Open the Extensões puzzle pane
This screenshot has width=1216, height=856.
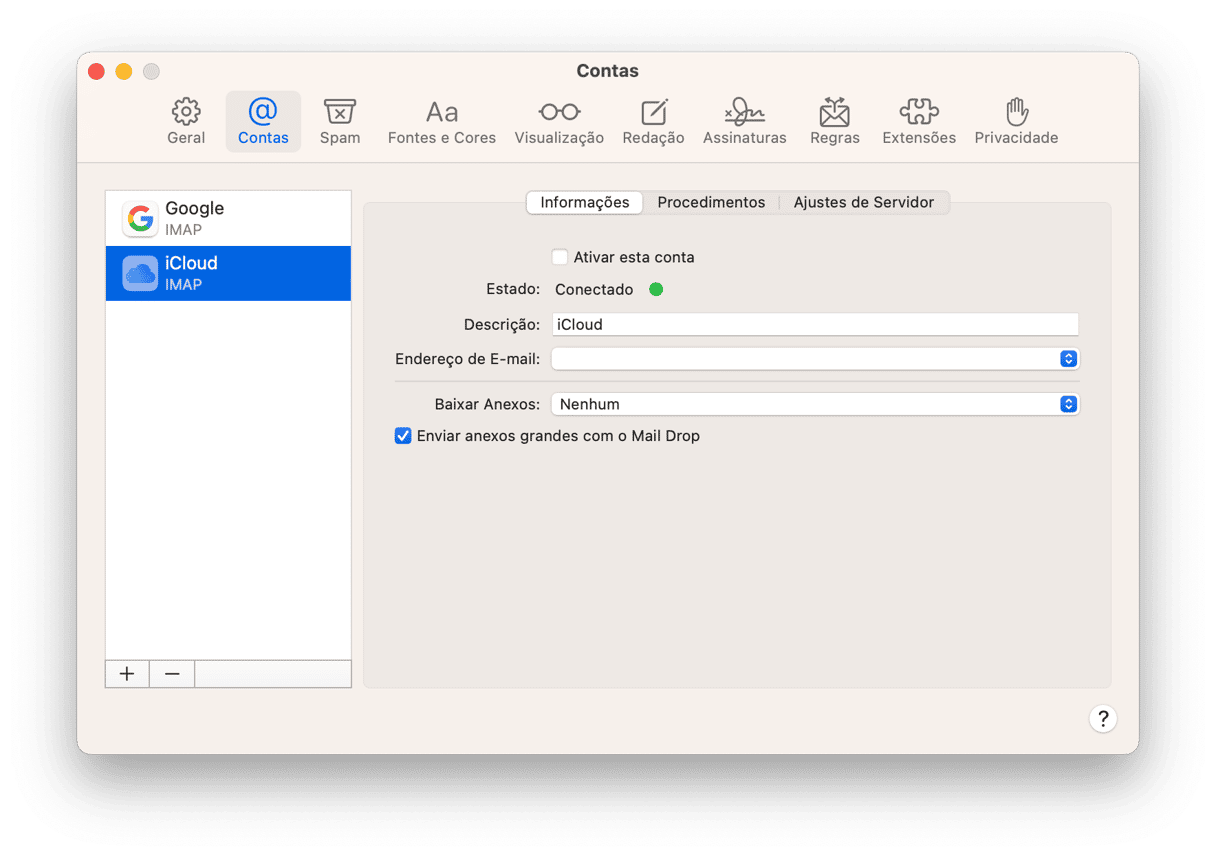pyautogui.click(x=918, y=122)
